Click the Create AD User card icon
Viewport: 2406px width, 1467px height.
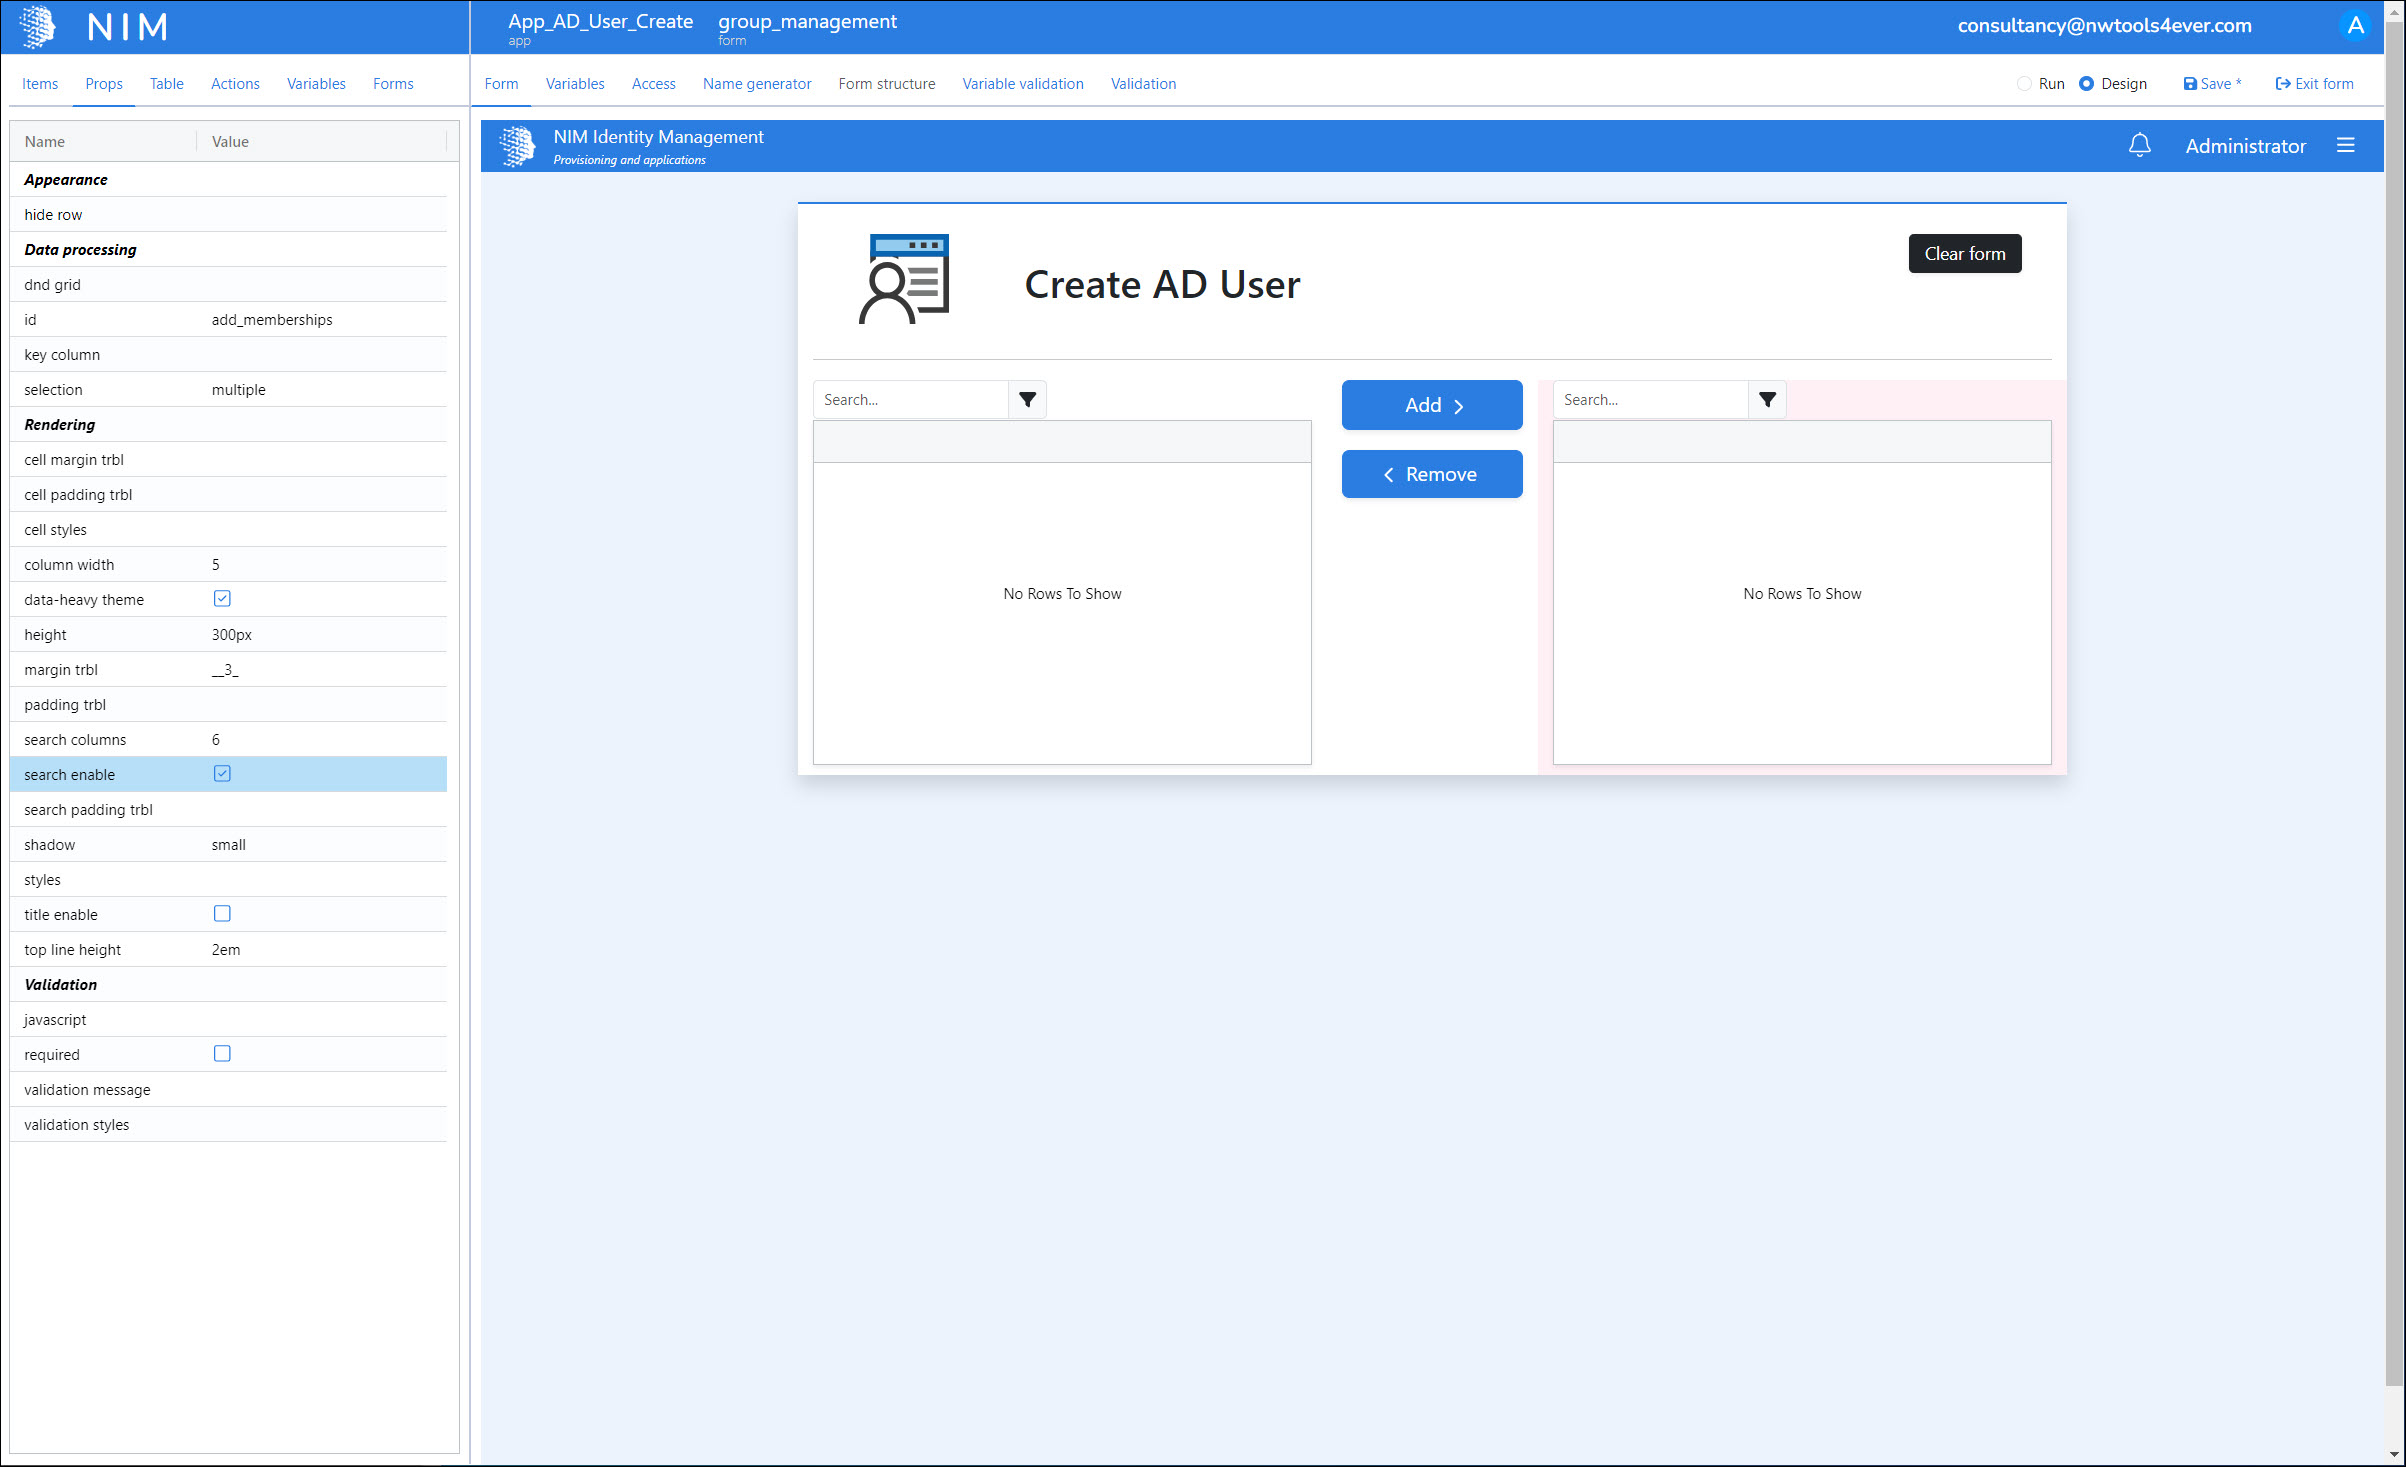click(904, 279)
